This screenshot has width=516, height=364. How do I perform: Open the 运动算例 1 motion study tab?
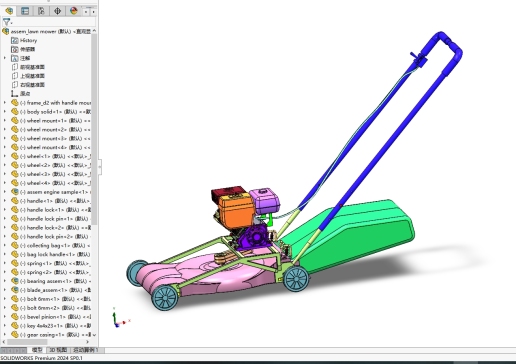(x=86, y=350)
